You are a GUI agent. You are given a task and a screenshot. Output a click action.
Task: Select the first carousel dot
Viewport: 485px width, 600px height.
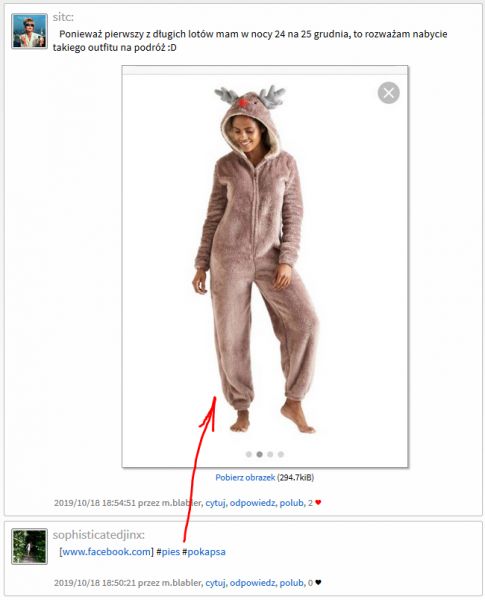(249, 454)
